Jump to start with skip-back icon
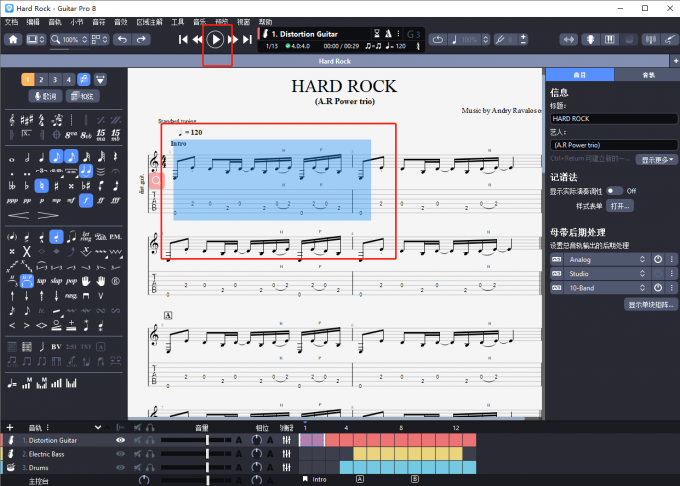680x486 pixels. [183, 40]
